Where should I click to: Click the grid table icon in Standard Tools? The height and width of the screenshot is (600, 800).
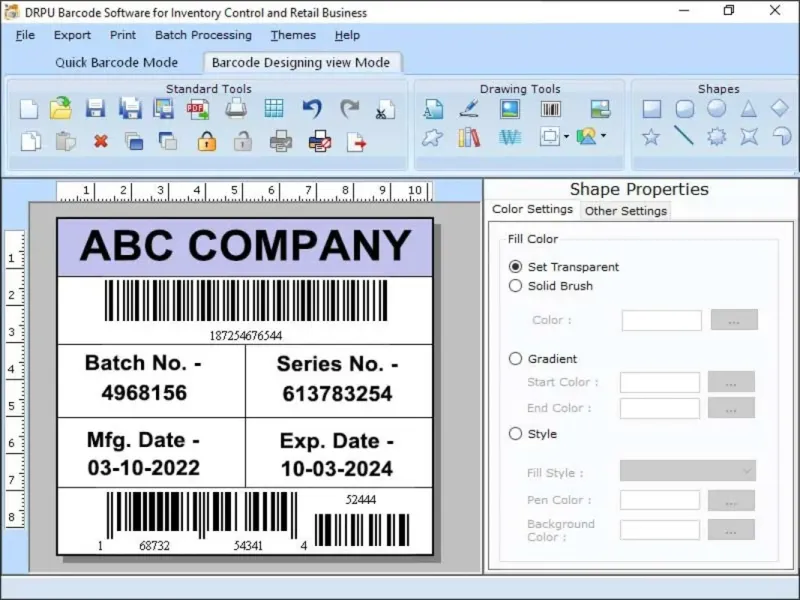(x=274, y=108)
